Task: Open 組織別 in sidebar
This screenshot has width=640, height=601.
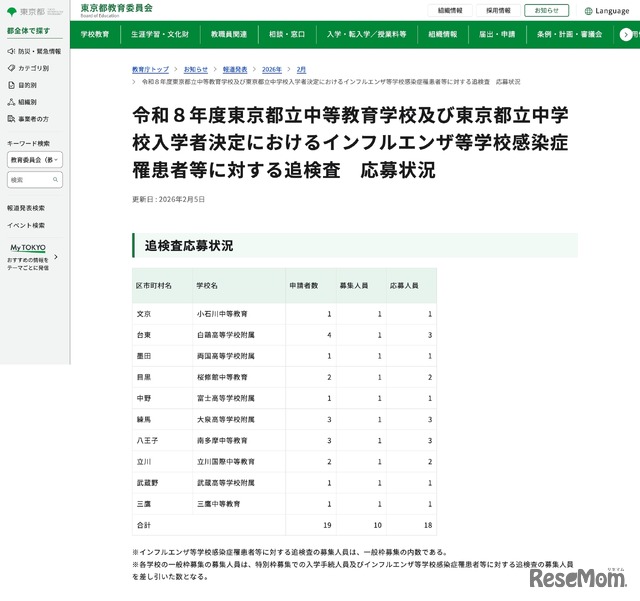Action: point(27,102)
